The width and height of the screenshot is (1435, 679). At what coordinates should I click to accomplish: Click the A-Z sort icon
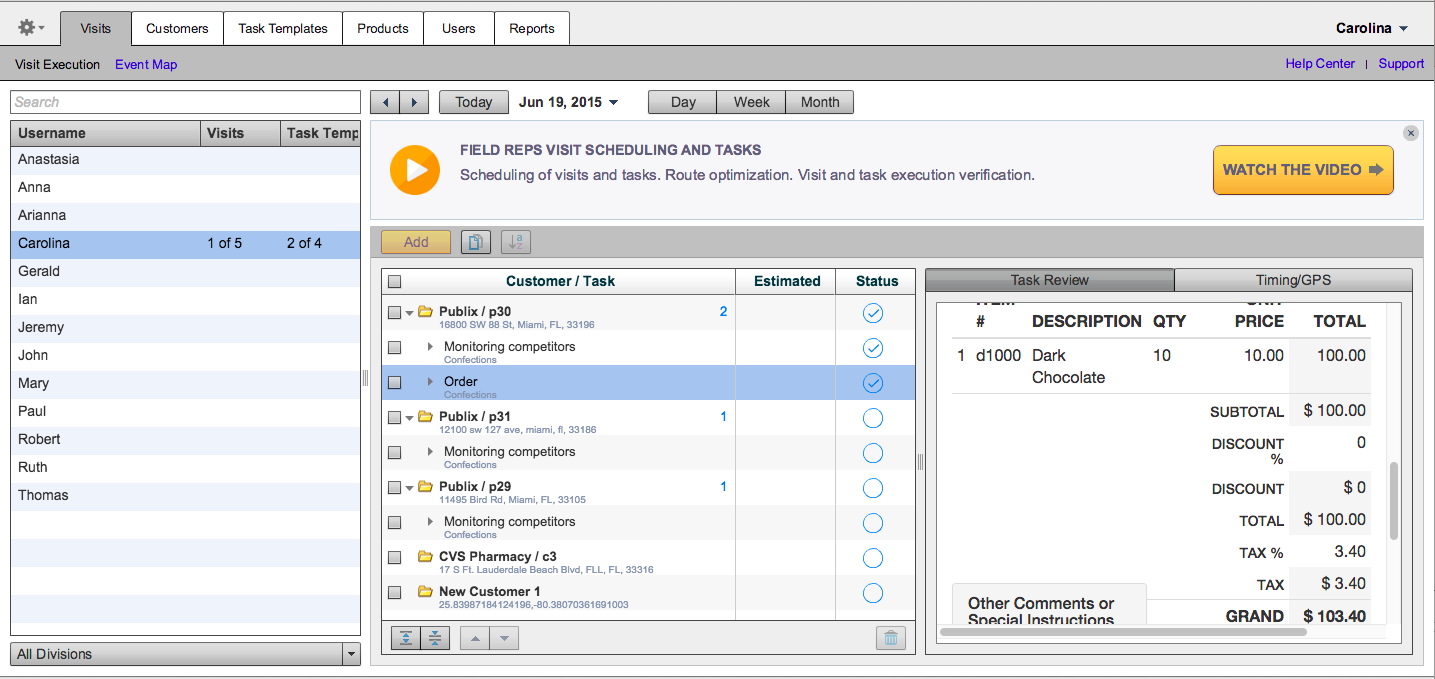[x=516, y=242]
